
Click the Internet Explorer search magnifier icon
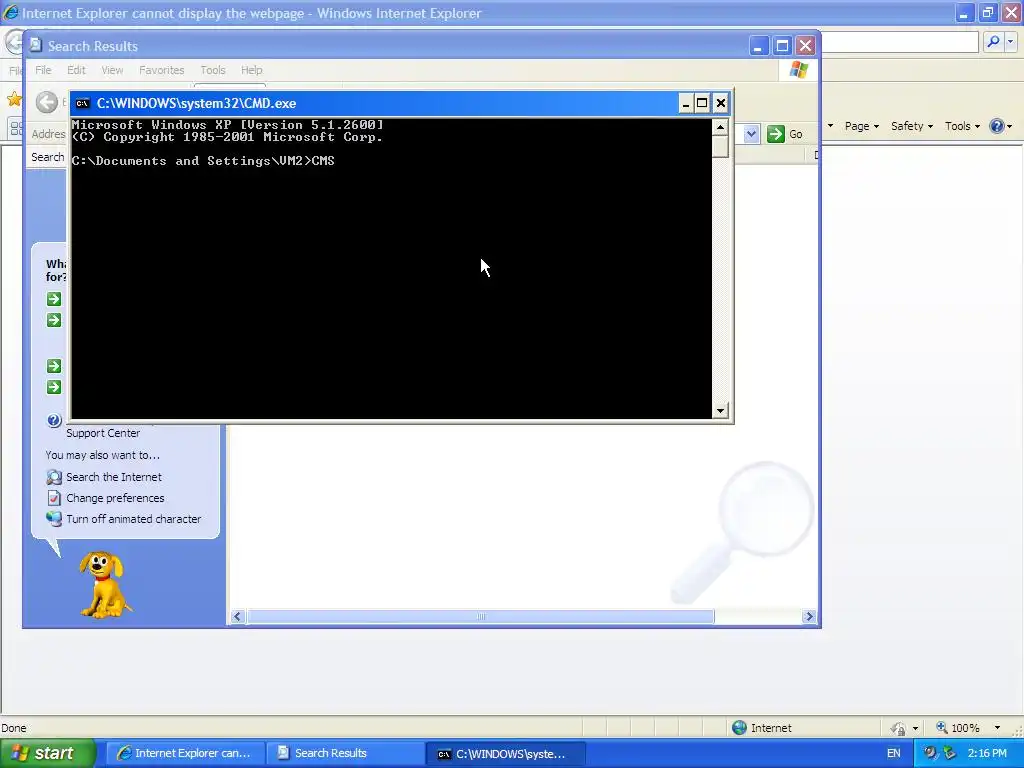tap(993, 42)
